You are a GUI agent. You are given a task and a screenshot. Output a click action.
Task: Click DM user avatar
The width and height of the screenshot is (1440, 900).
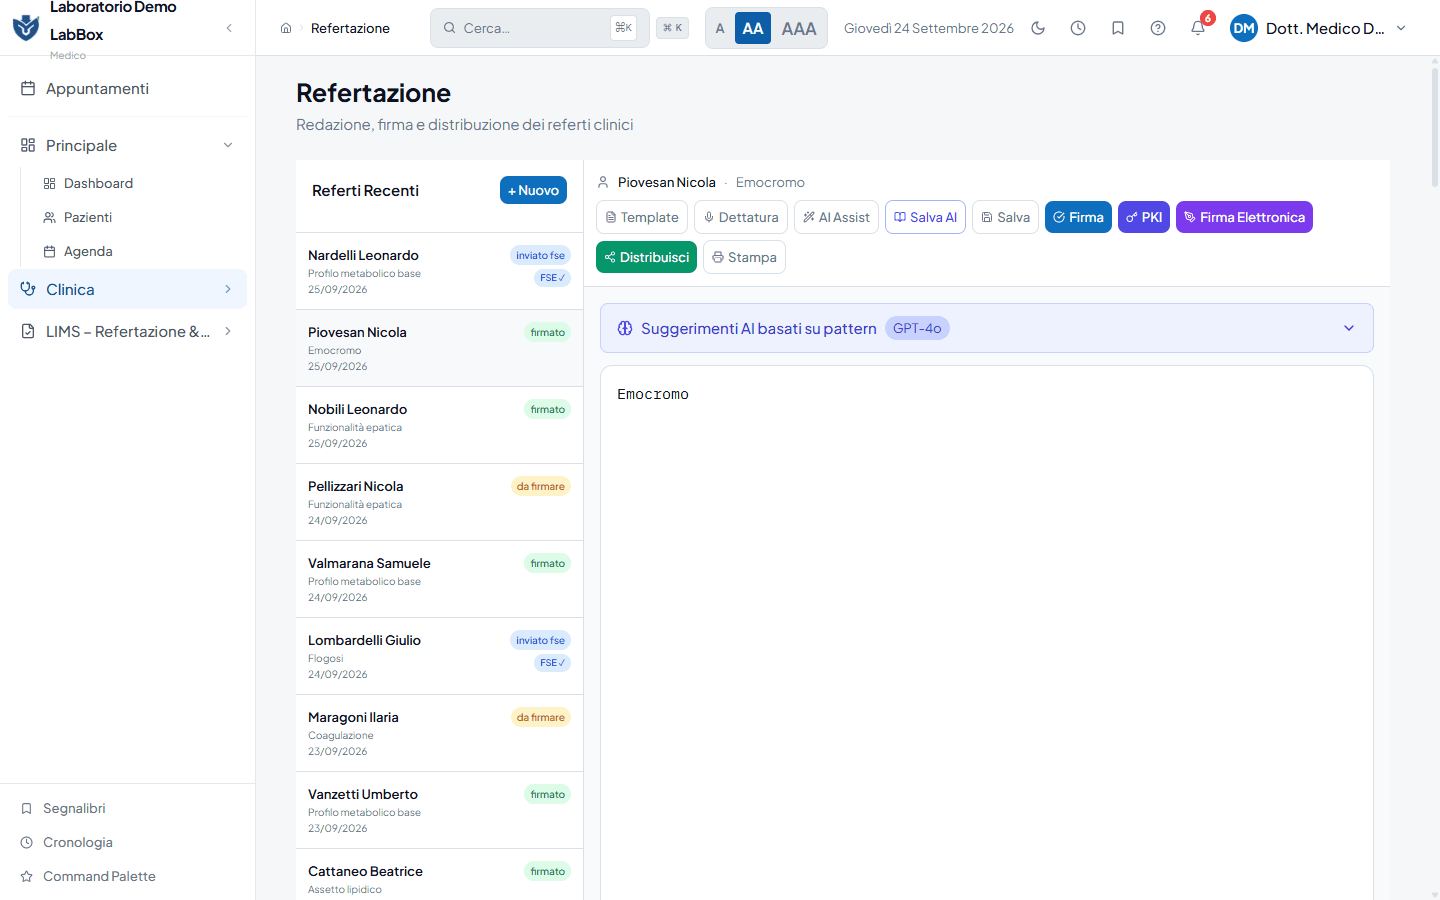click(x=1244, y=28)
